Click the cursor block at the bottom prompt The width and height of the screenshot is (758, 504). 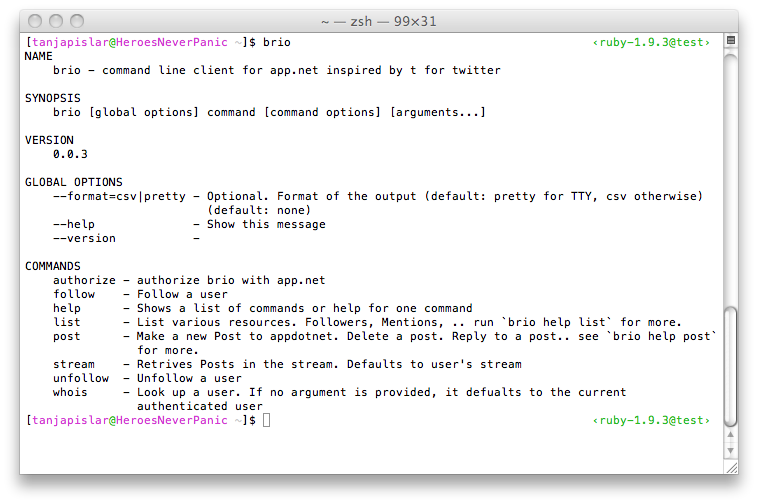266,420
